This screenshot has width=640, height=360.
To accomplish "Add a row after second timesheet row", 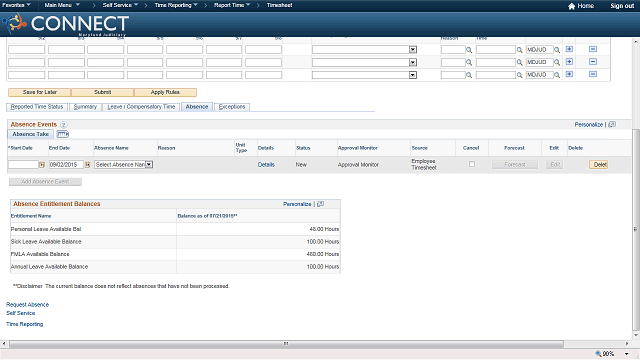I will pos(569,62).
